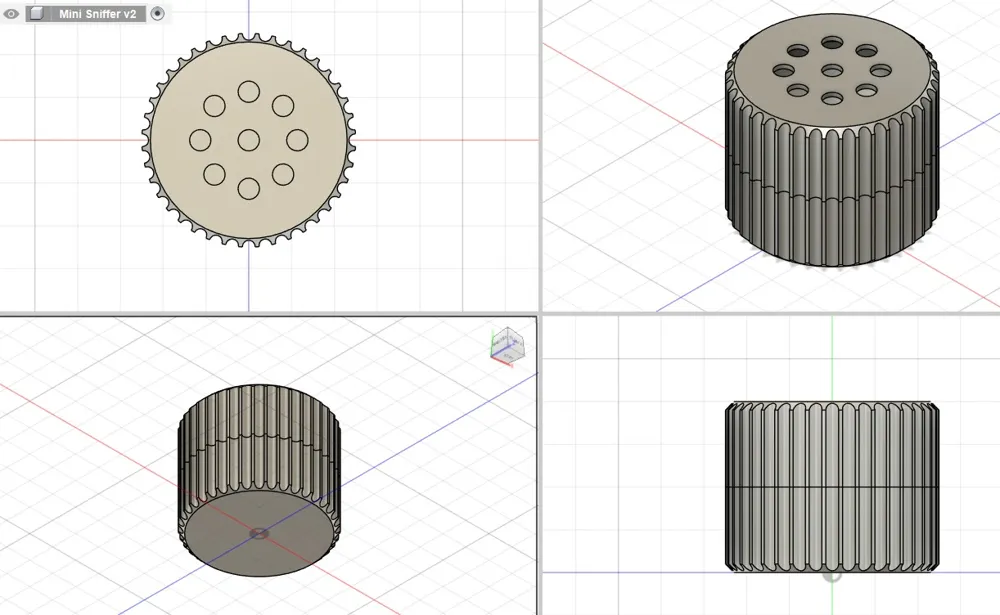Click the component cube icon beside Mini Sniffer v2
This screenshot has width=1000, height=615.
pos(37,13)
